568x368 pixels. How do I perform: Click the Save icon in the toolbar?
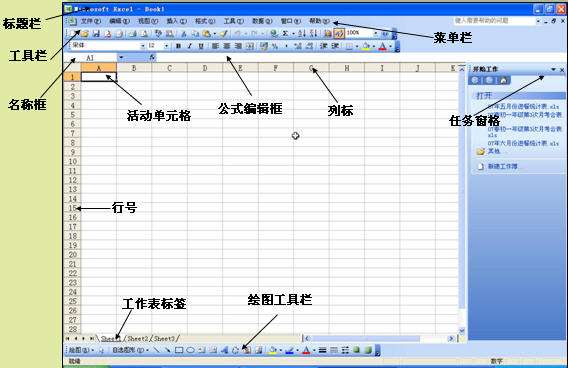tap(96, 34)
